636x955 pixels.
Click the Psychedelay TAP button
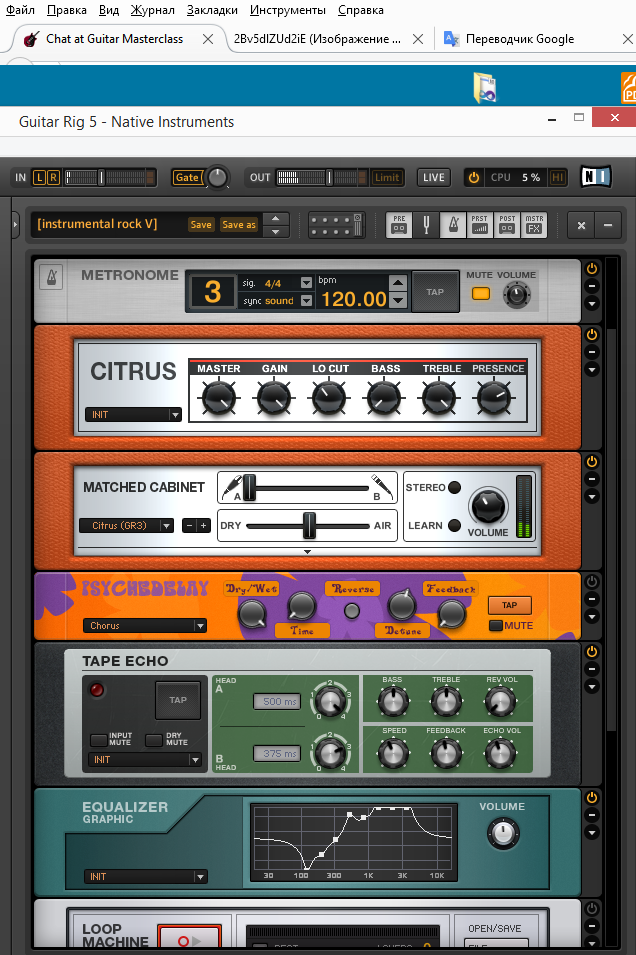click(x=510, y=605)
